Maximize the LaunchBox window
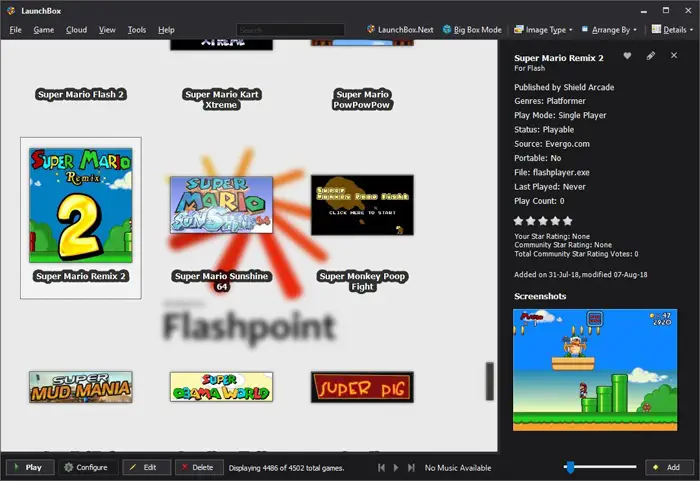The image size is (700, 481). tap(666, 10)
